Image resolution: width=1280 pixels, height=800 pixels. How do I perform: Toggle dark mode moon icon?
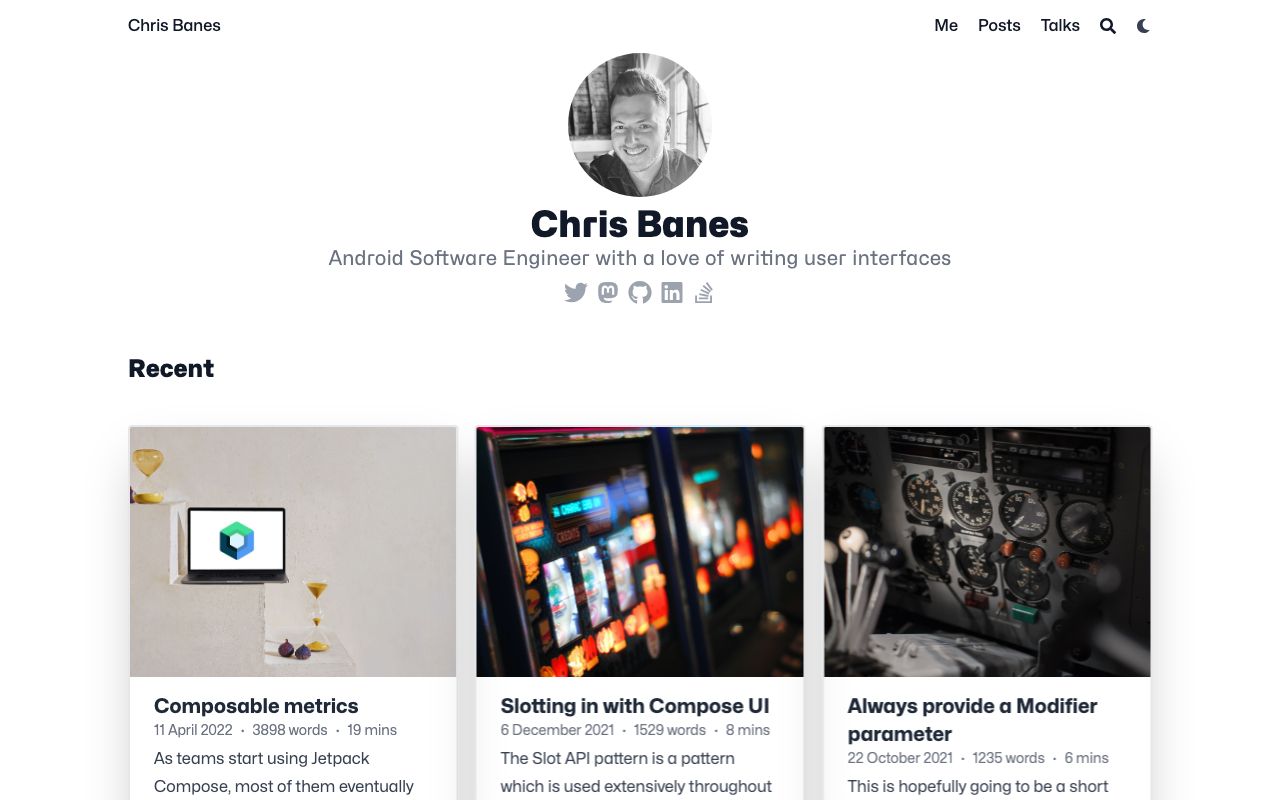(1143, 26)
